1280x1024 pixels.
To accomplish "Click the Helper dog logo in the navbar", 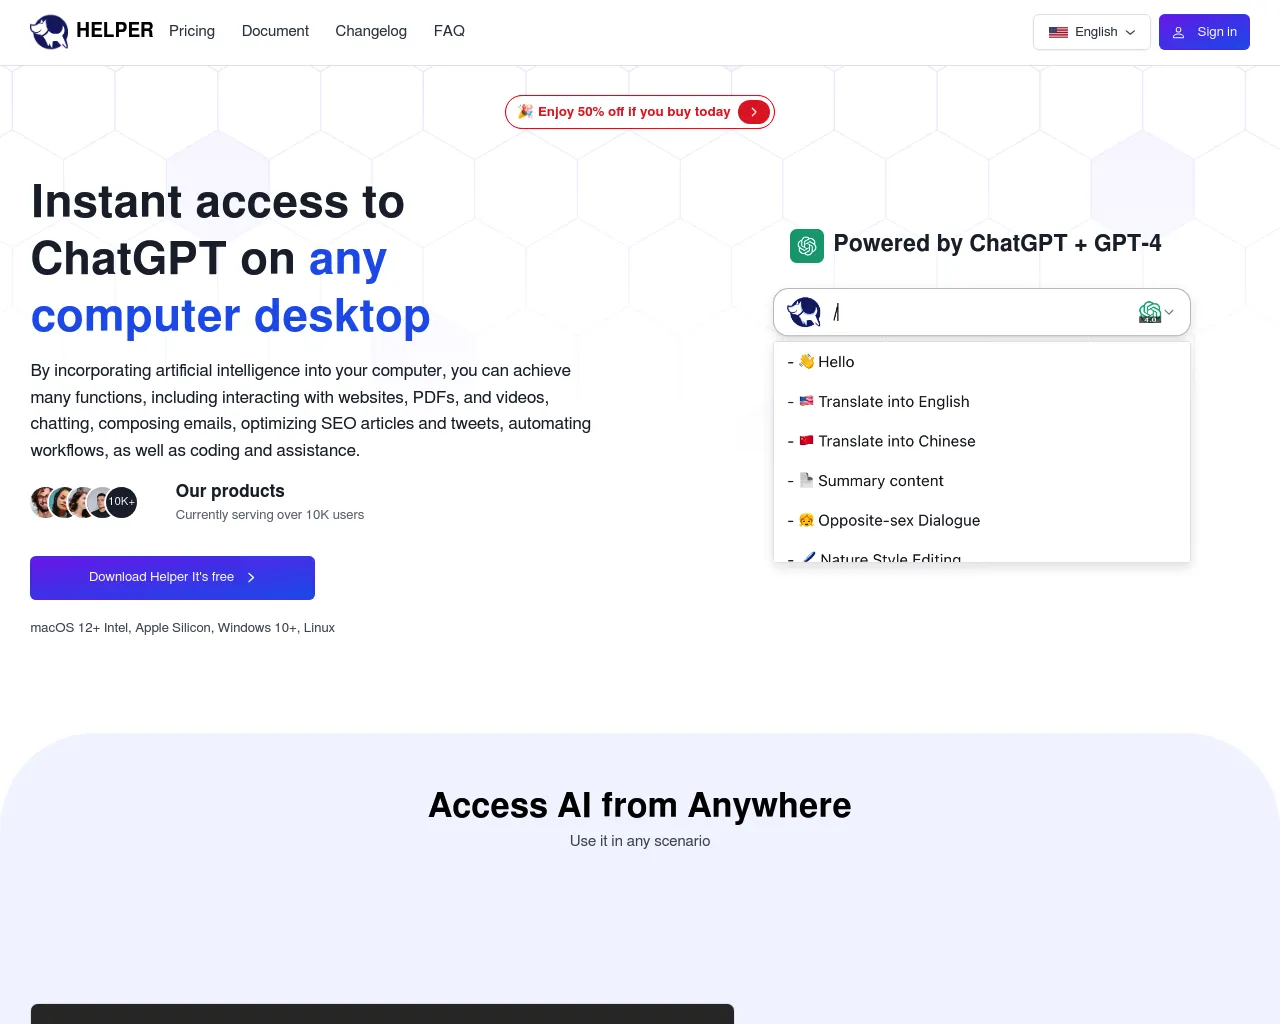I will pyautogui.click(x=49, y=31).
